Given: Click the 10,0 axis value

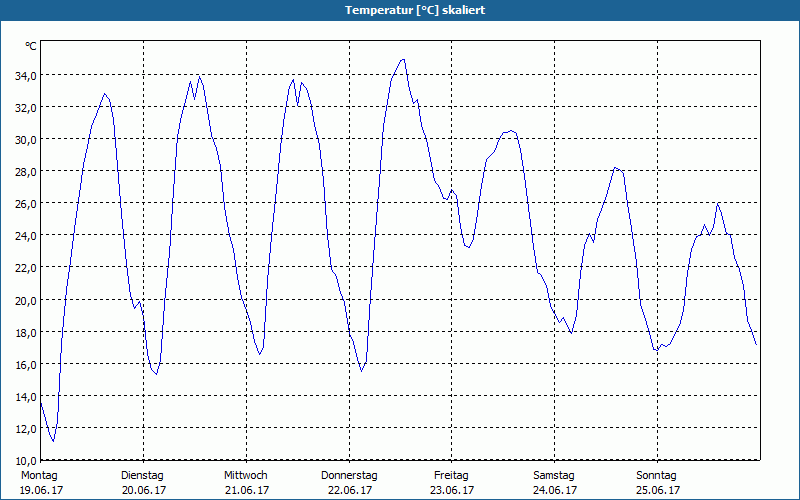Looking at the screenshot, I should [26, 461].
